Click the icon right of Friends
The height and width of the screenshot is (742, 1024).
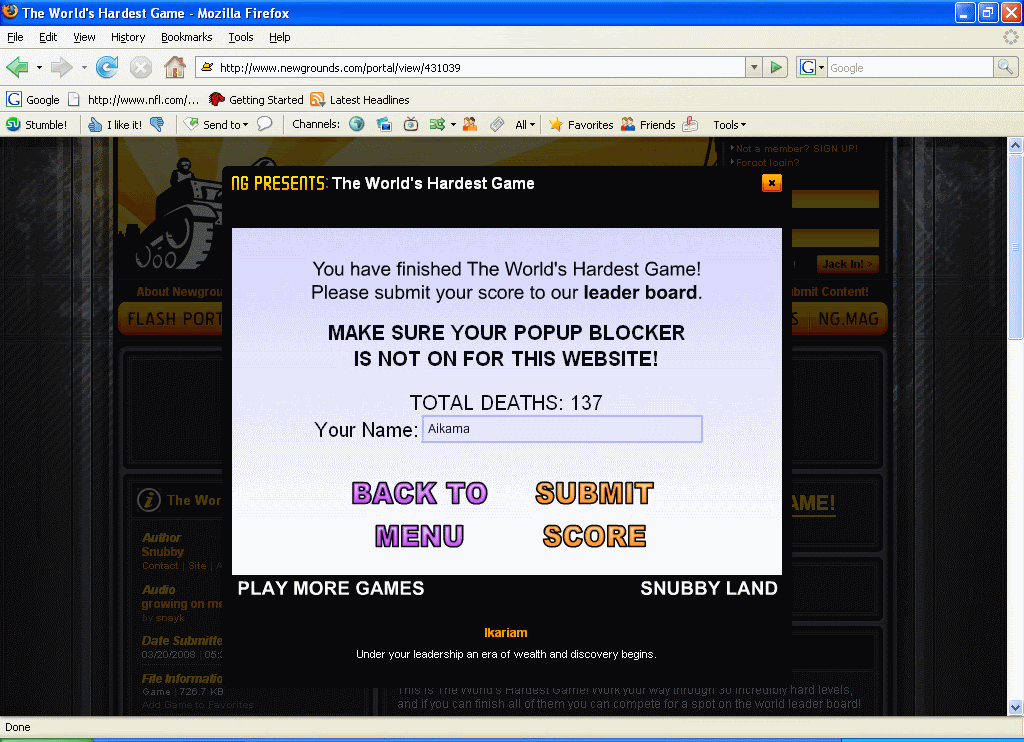point(690,124)
